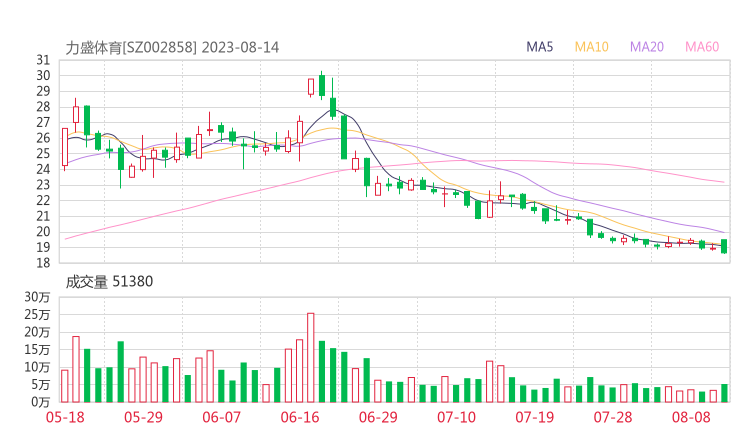Viewport: 740px width, 440px height.
Task: Click the 05-18 date axis label
Action: [x=65, y=417]
